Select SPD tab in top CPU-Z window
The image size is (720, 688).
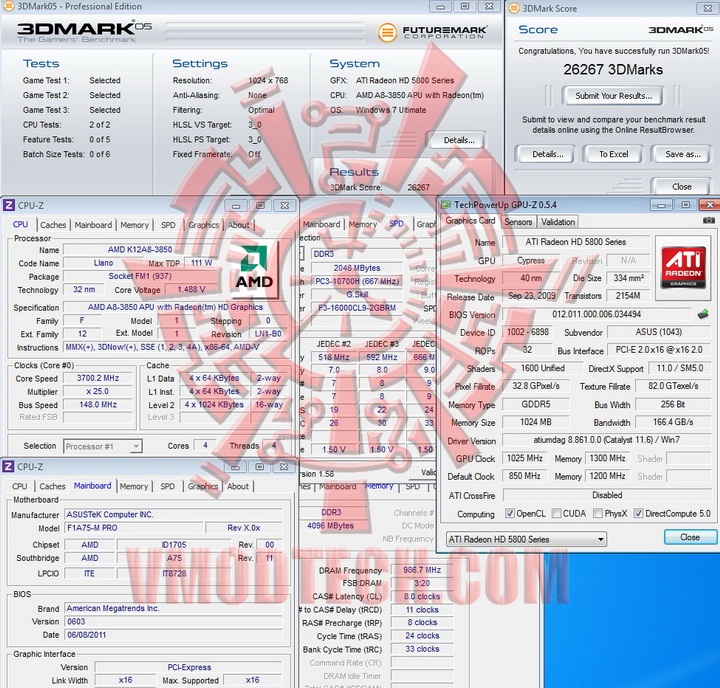click(x=168, y=225)
